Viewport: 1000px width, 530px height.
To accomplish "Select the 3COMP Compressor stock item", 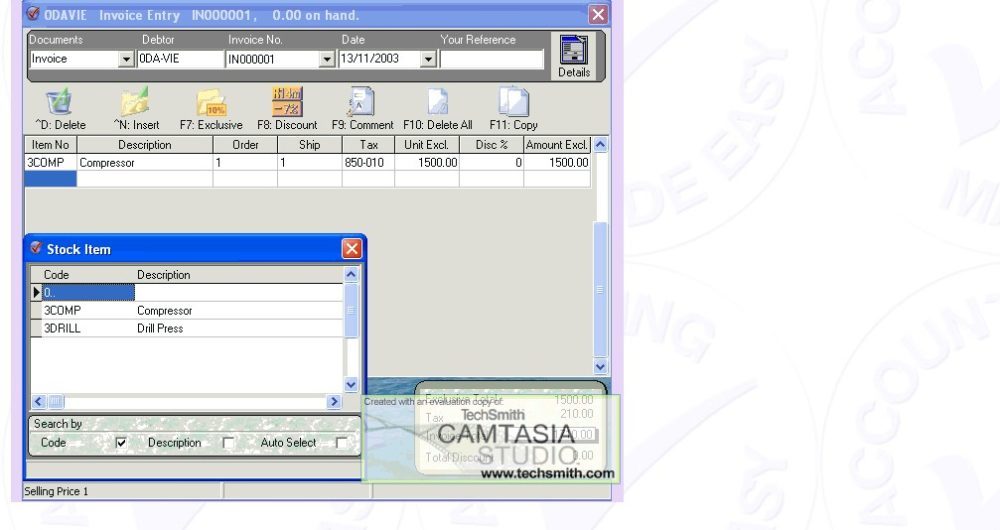I will pyautogui.click(x=164, y=311).
